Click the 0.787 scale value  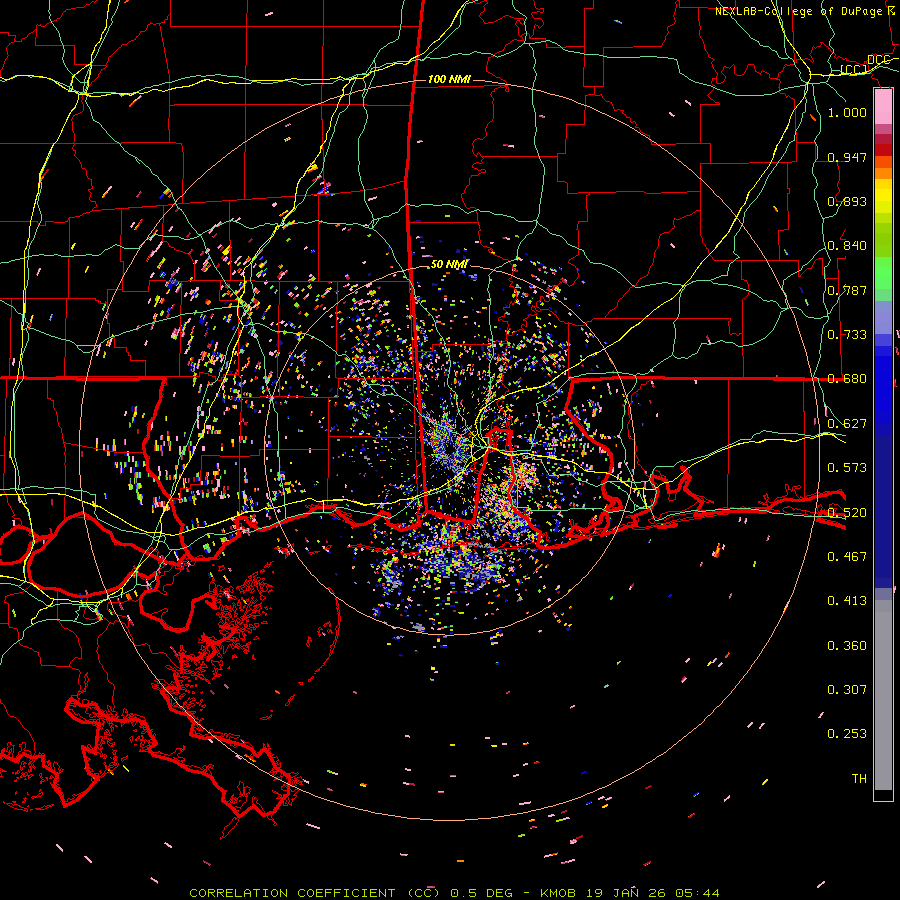[x=847, y=290]
